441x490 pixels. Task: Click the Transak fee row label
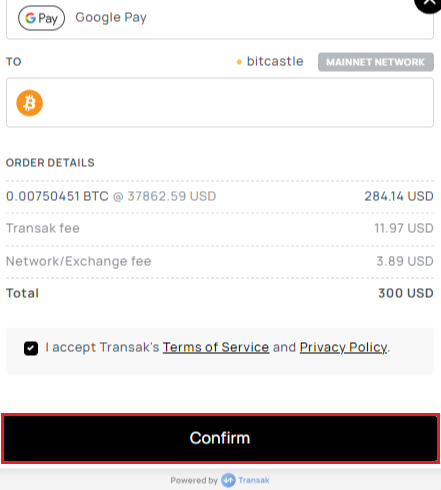43,228
